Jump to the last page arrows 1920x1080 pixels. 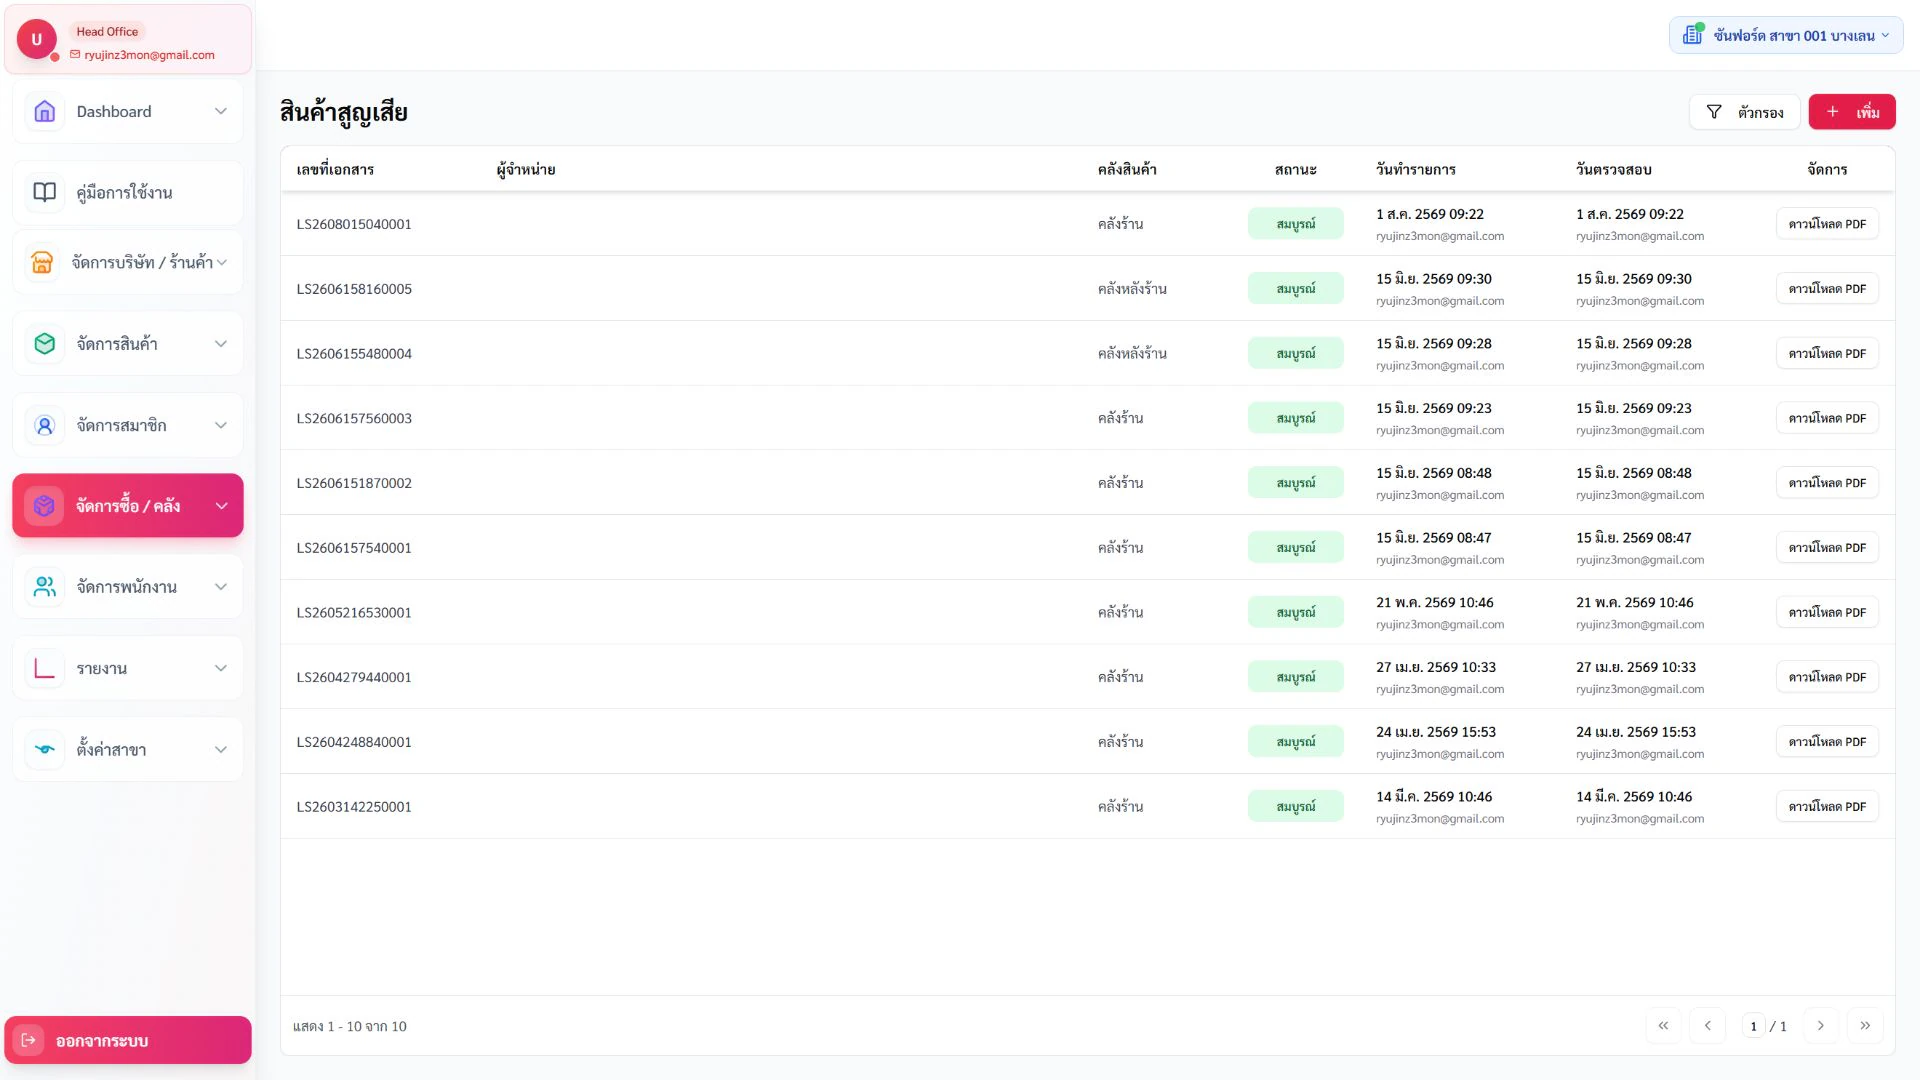tap(1865, 1026)
